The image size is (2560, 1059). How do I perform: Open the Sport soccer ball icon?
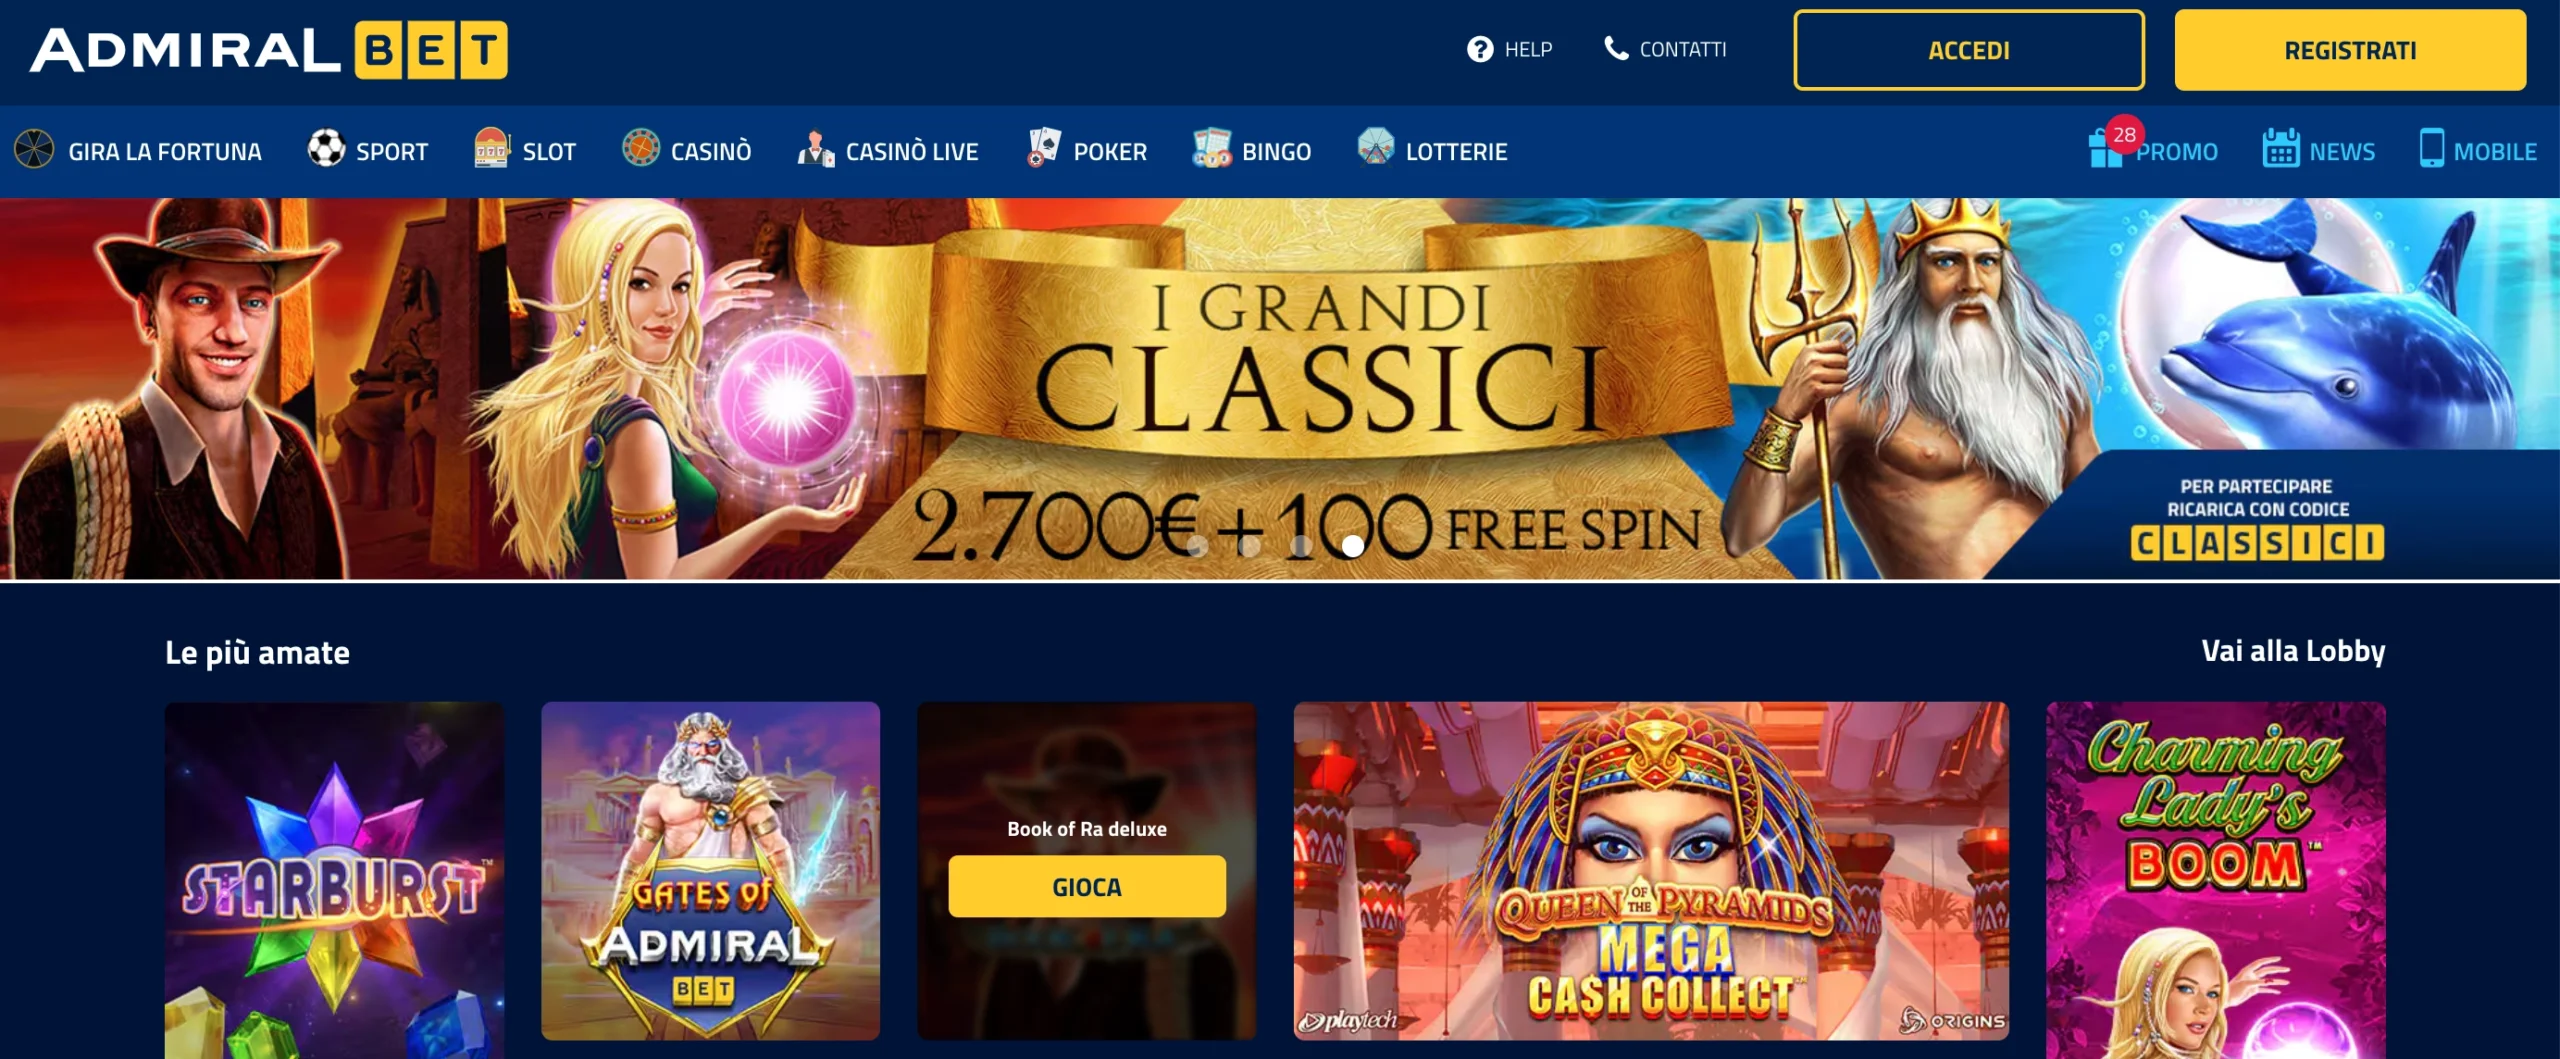pyautogui.click(x=326, y=148)
